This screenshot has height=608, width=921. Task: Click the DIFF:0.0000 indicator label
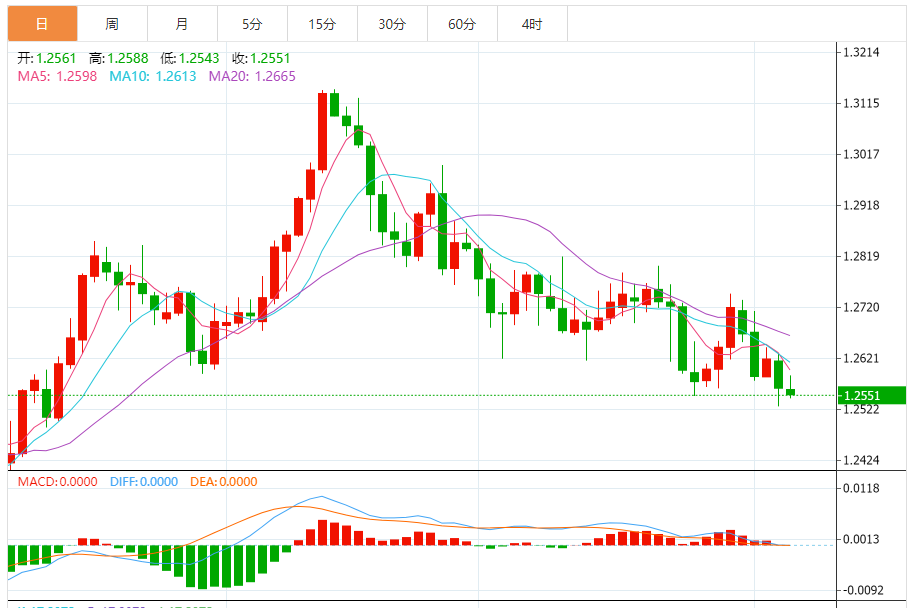(144, 482)
